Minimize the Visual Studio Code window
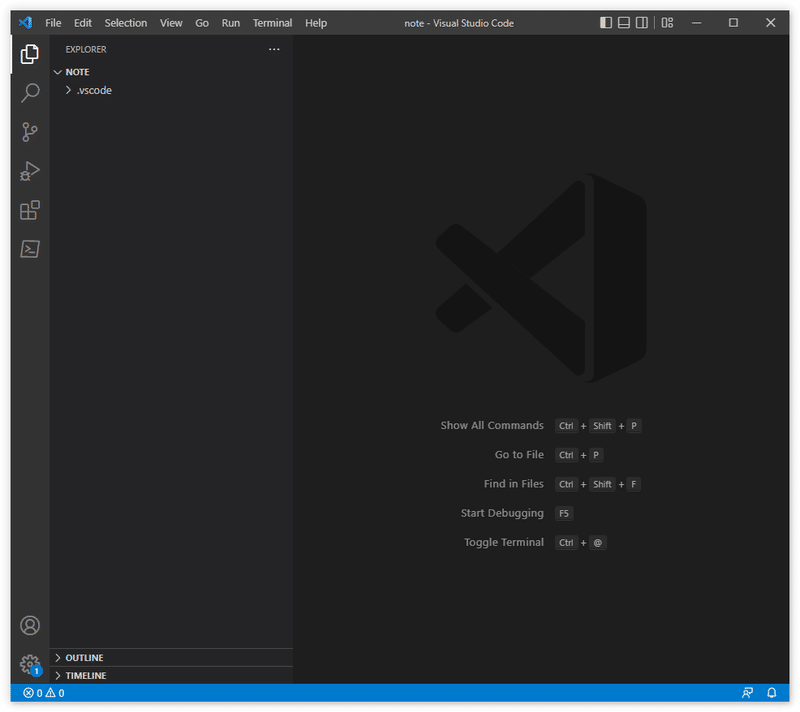The image size is (800, 712). point(696,23)
